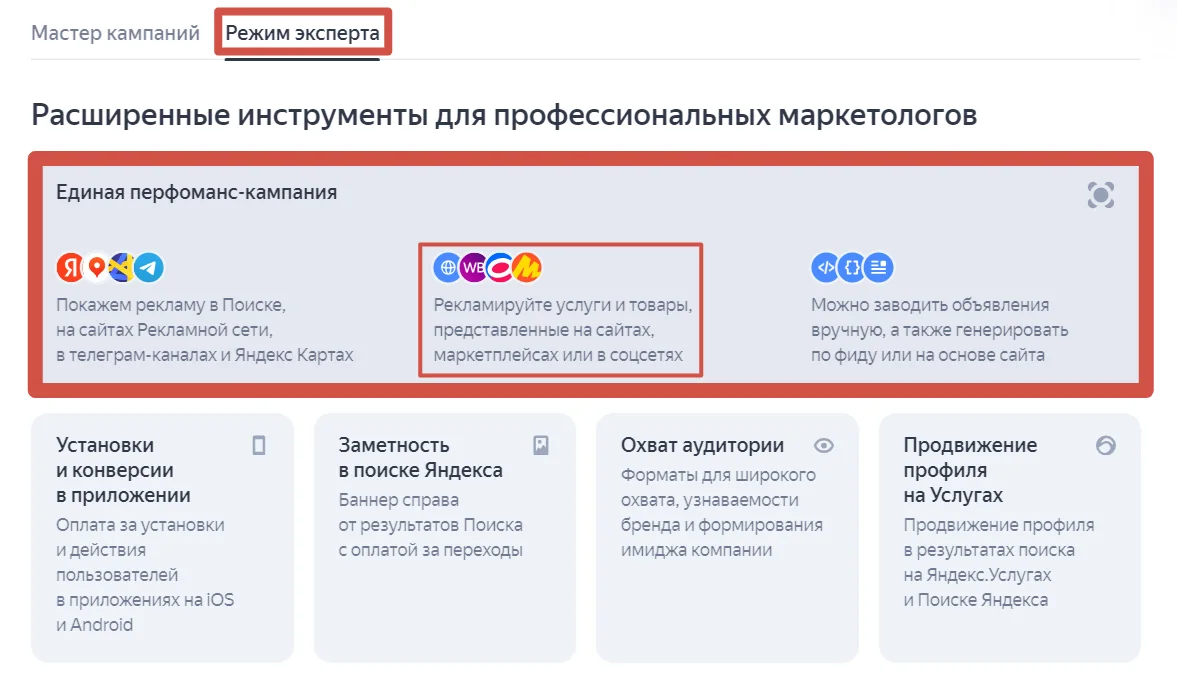
Task: Click the Yandex Maps pin icon
Action: [96, 267]
